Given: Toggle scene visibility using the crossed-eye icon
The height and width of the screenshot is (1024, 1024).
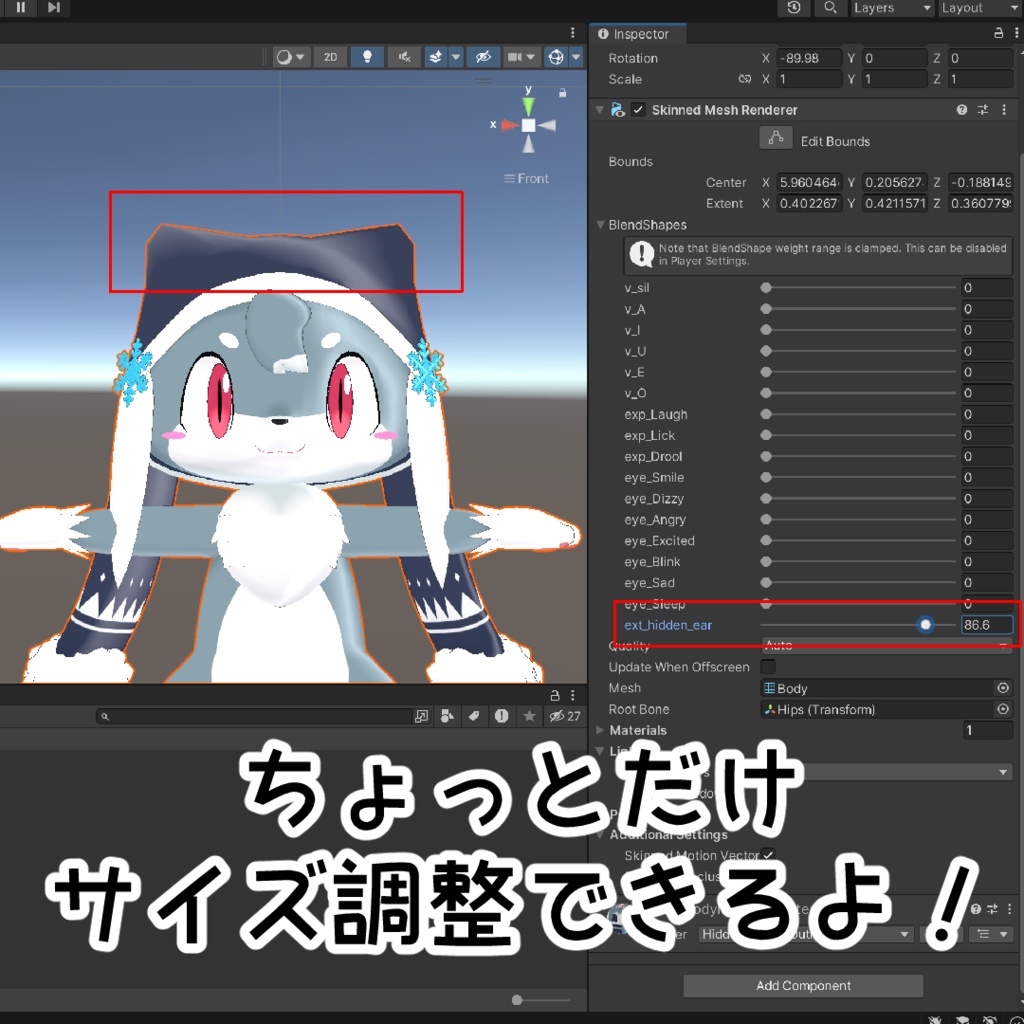Looking at the screenshot, I should 483,56.
